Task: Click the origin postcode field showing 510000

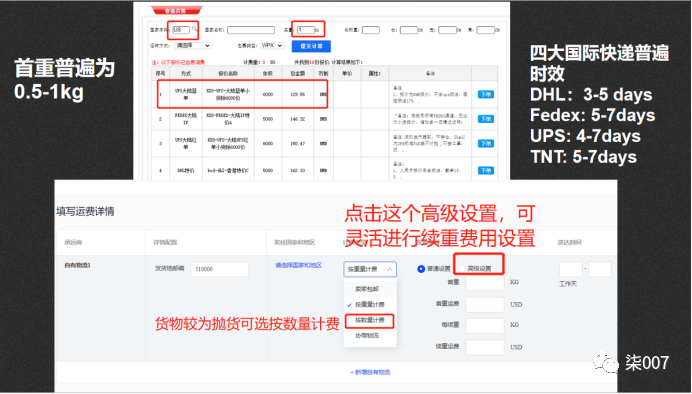Action: click(x=219, y=269)
